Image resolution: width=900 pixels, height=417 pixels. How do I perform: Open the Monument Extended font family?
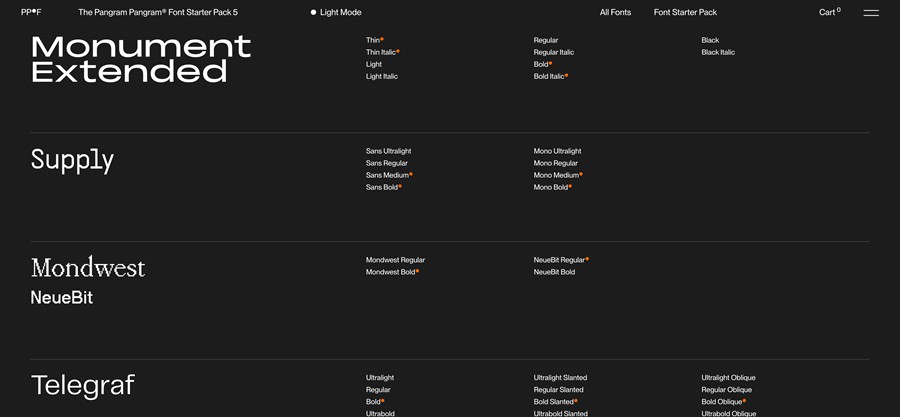(141, 59)
